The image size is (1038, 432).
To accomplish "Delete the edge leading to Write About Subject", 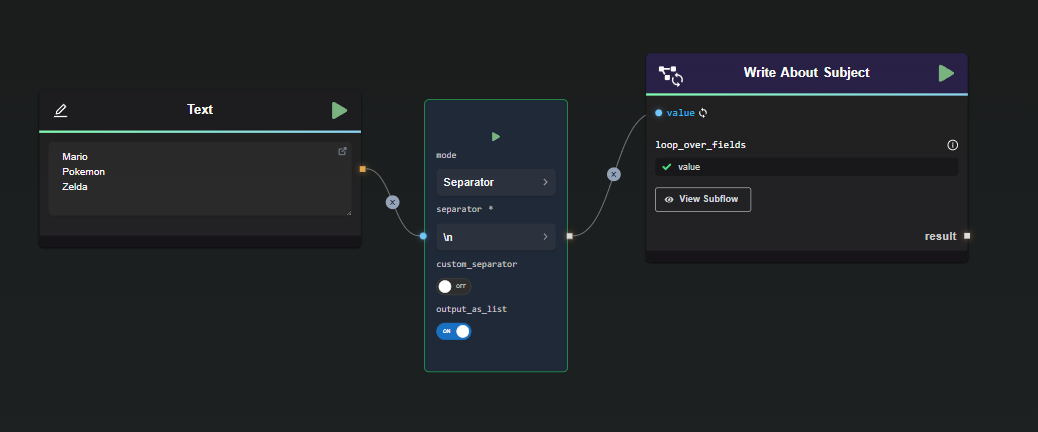I will pos(614,174).
